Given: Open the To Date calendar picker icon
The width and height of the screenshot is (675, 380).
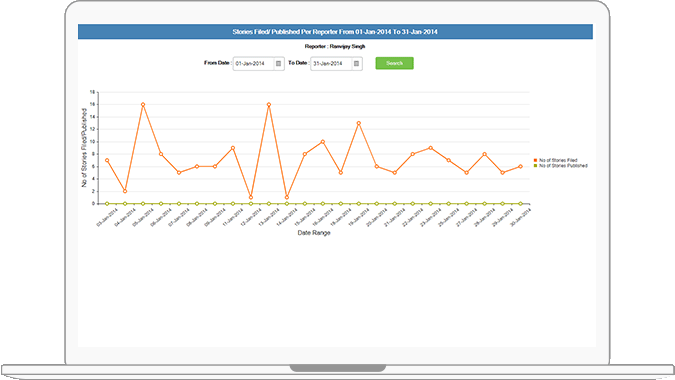Looking at the screenshot, I should coord(356,64).
